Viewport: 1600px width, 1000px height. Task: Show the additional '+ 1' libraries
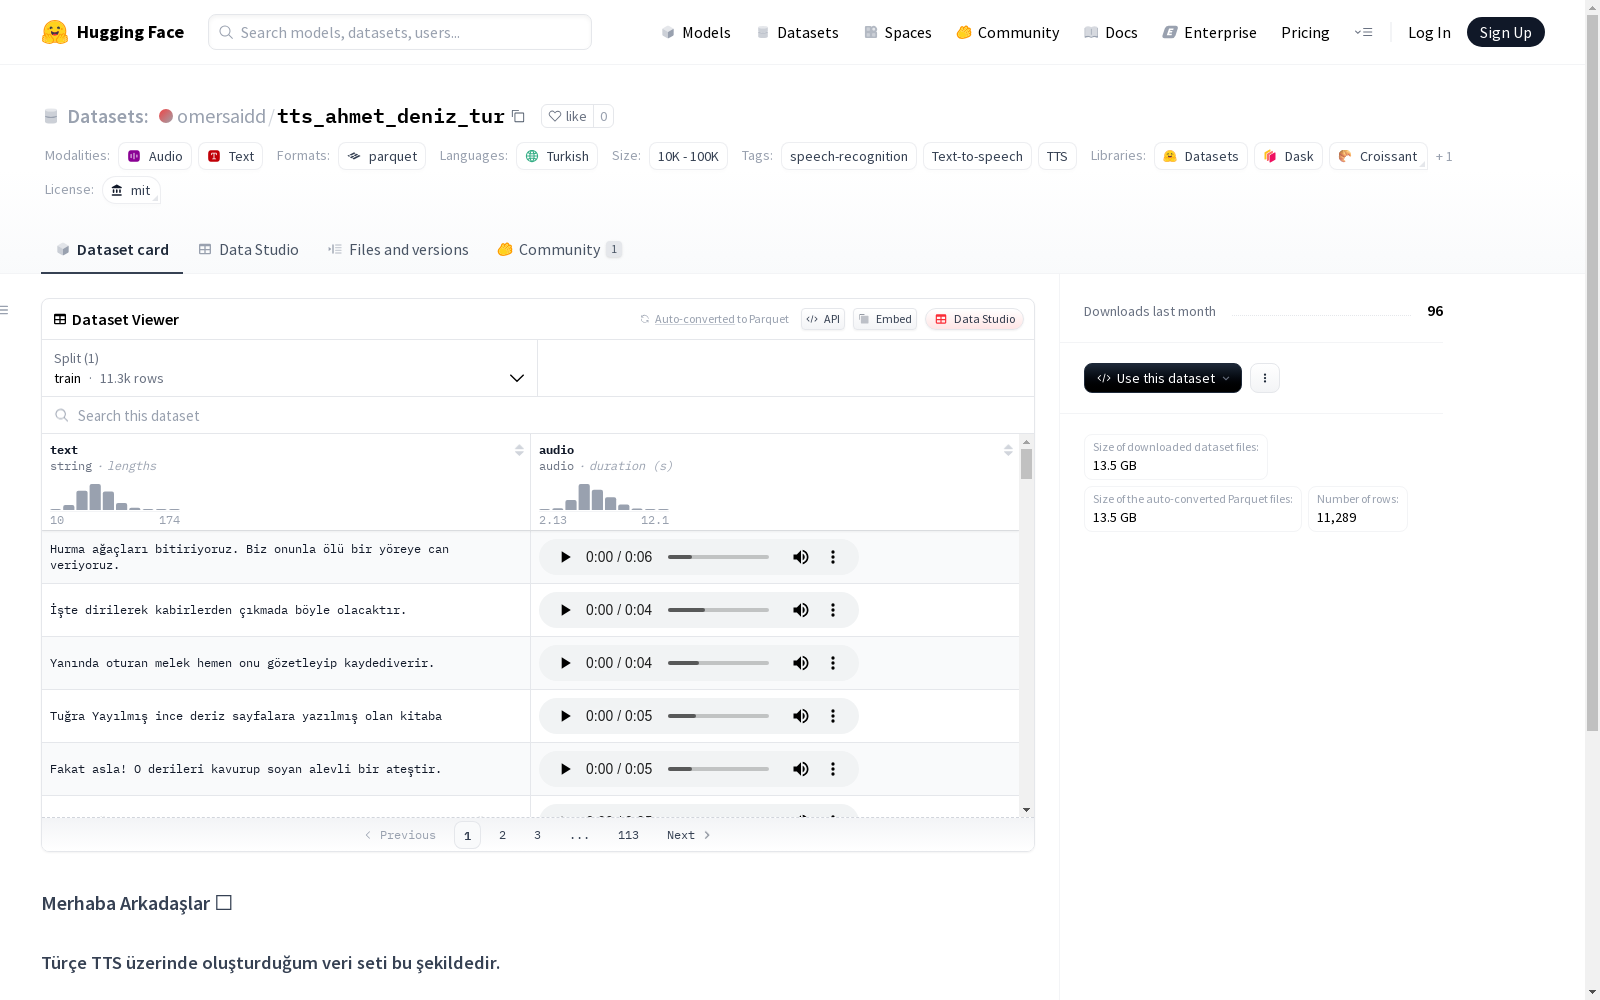click(1444, 156)
